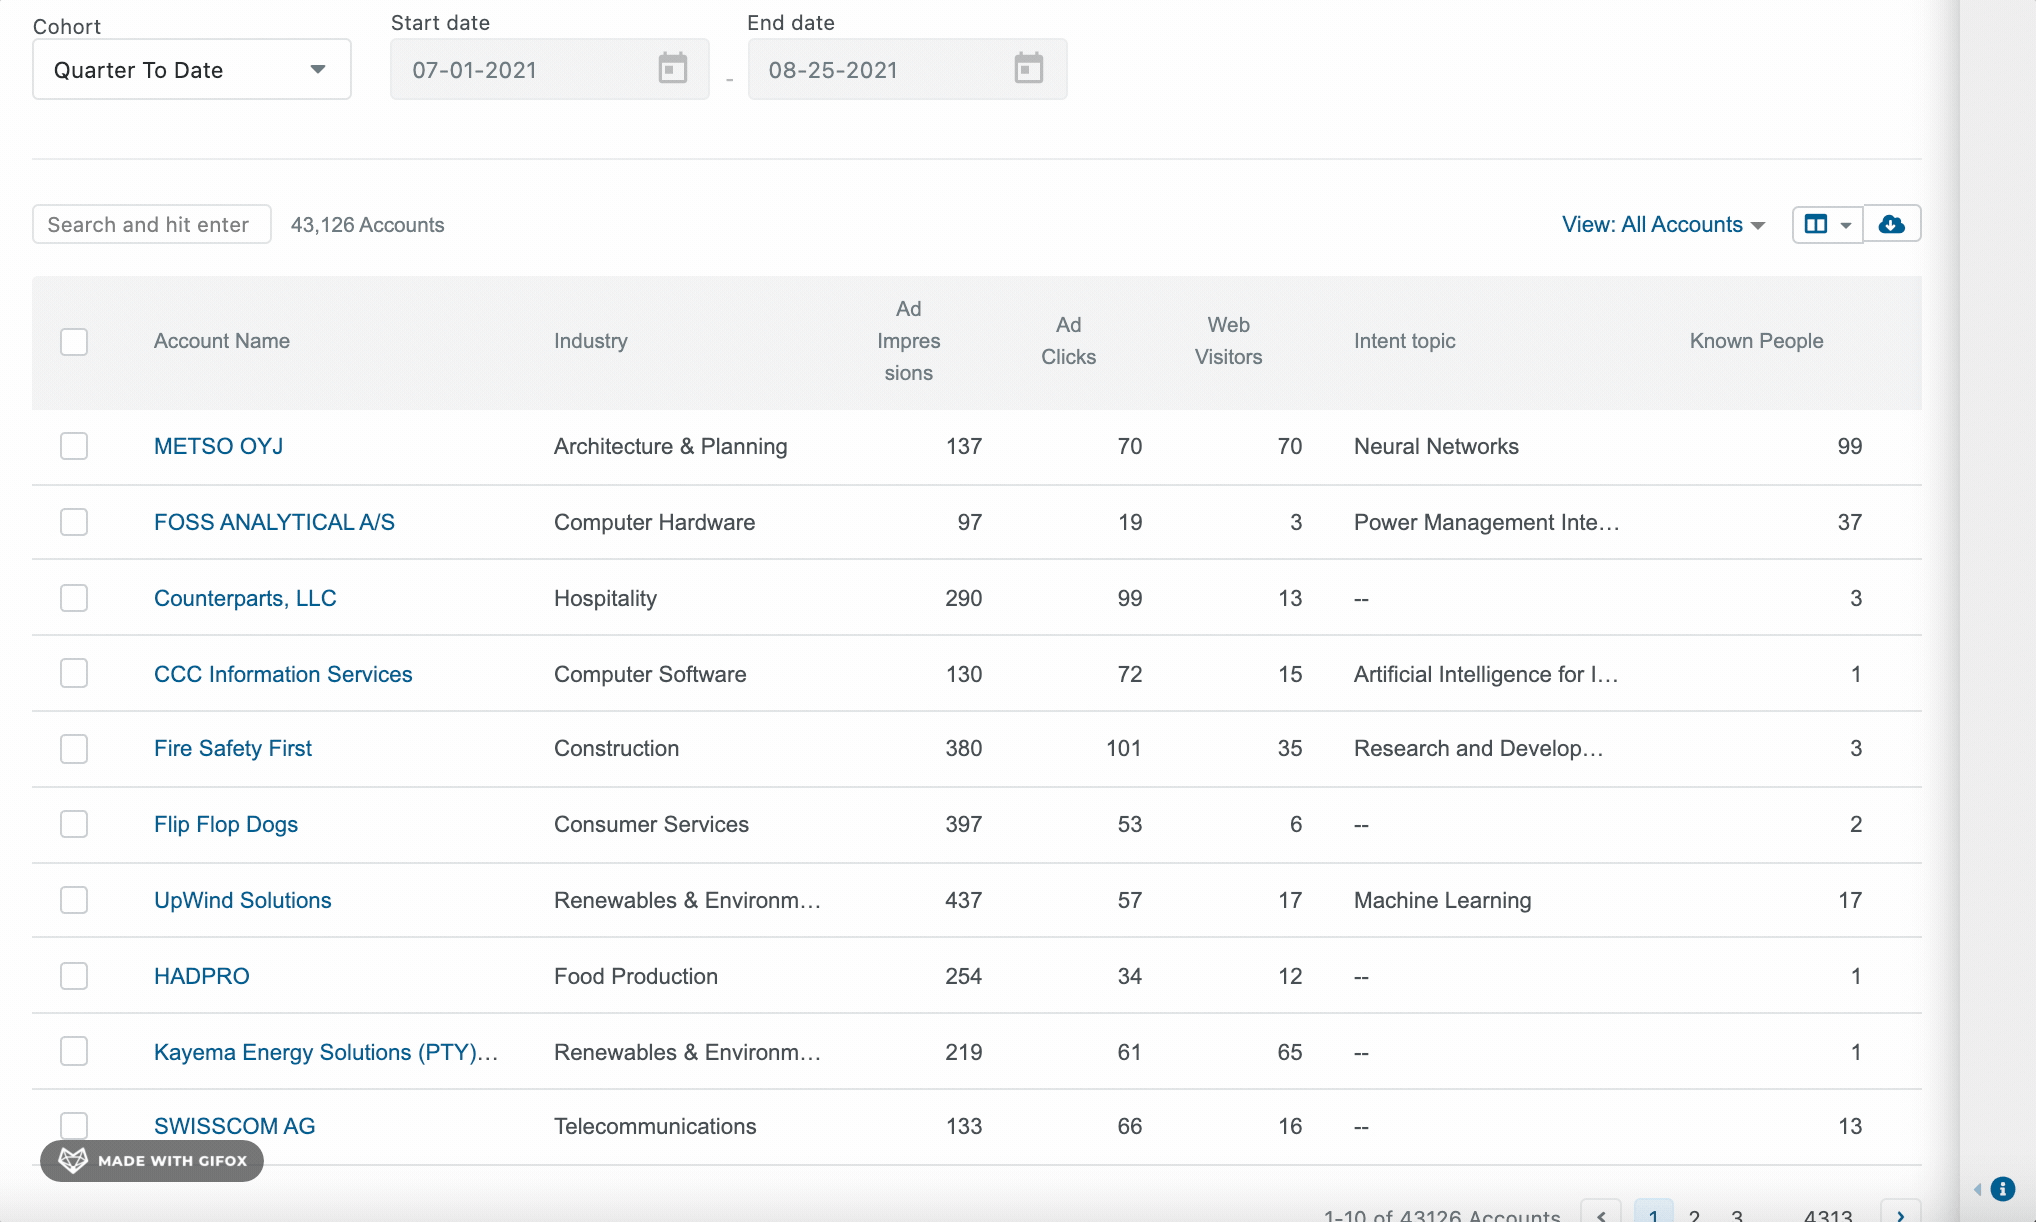Click the 43,126 Accounts count label
The image size is (2036, 1222).
(367, 225)
